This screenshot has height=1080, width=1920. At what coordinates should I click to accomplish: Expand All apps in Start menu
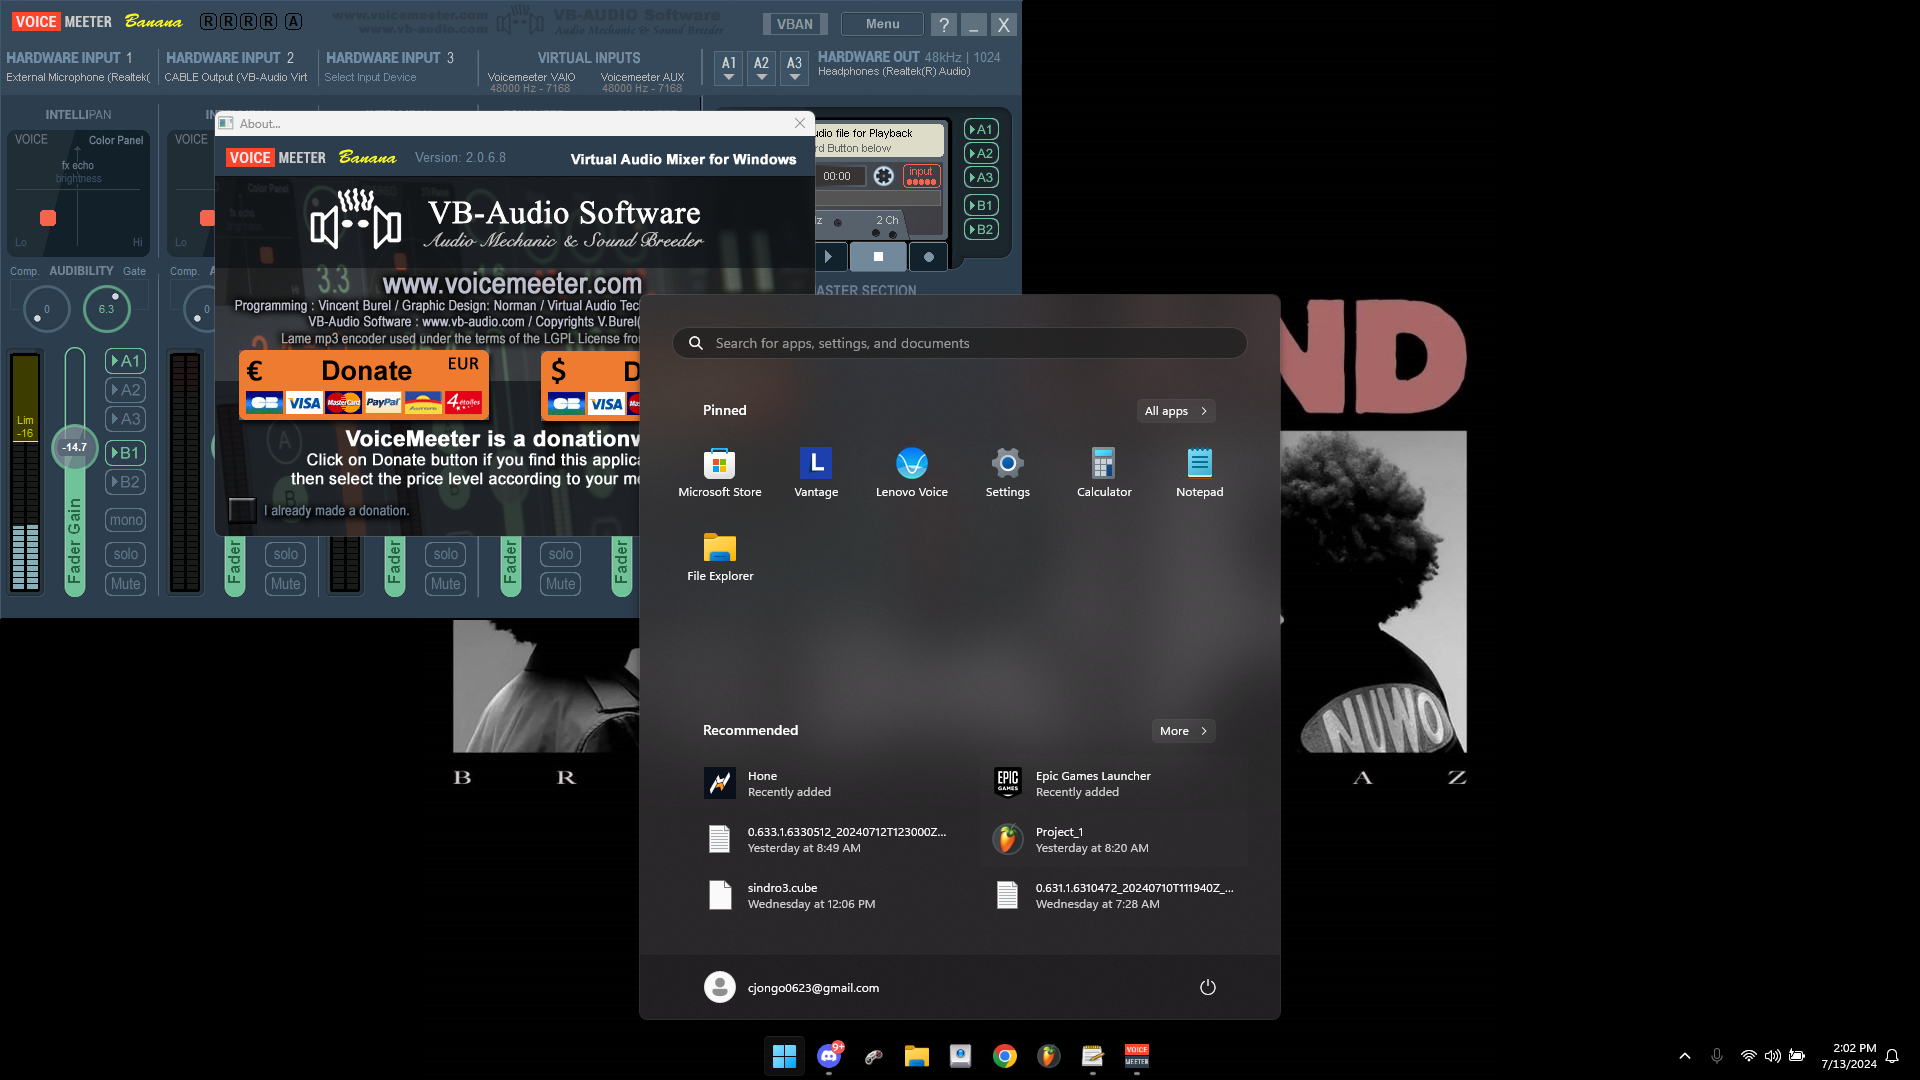tap(1176, 411)
